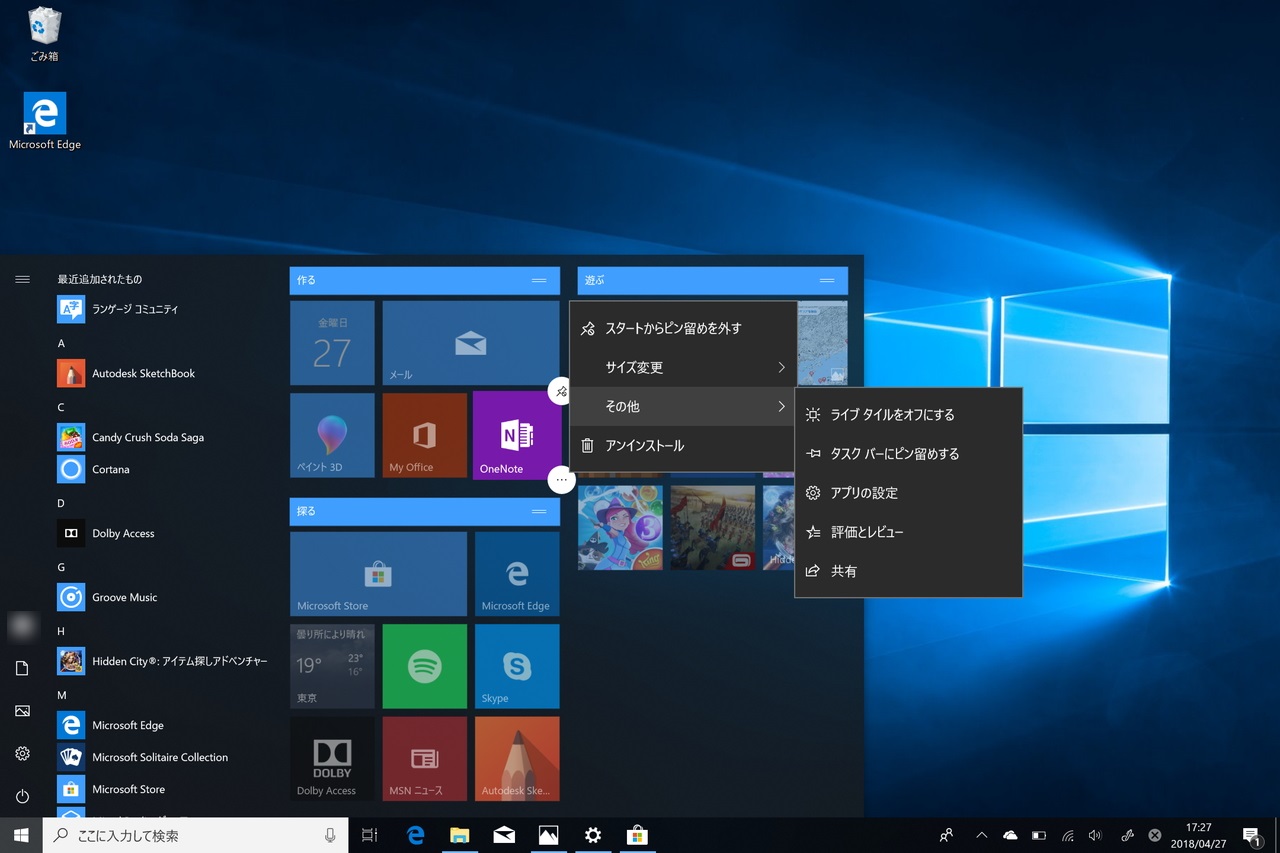1280x853 pixels.
Task: Open the volume control in system tray
Action: 1095,835
